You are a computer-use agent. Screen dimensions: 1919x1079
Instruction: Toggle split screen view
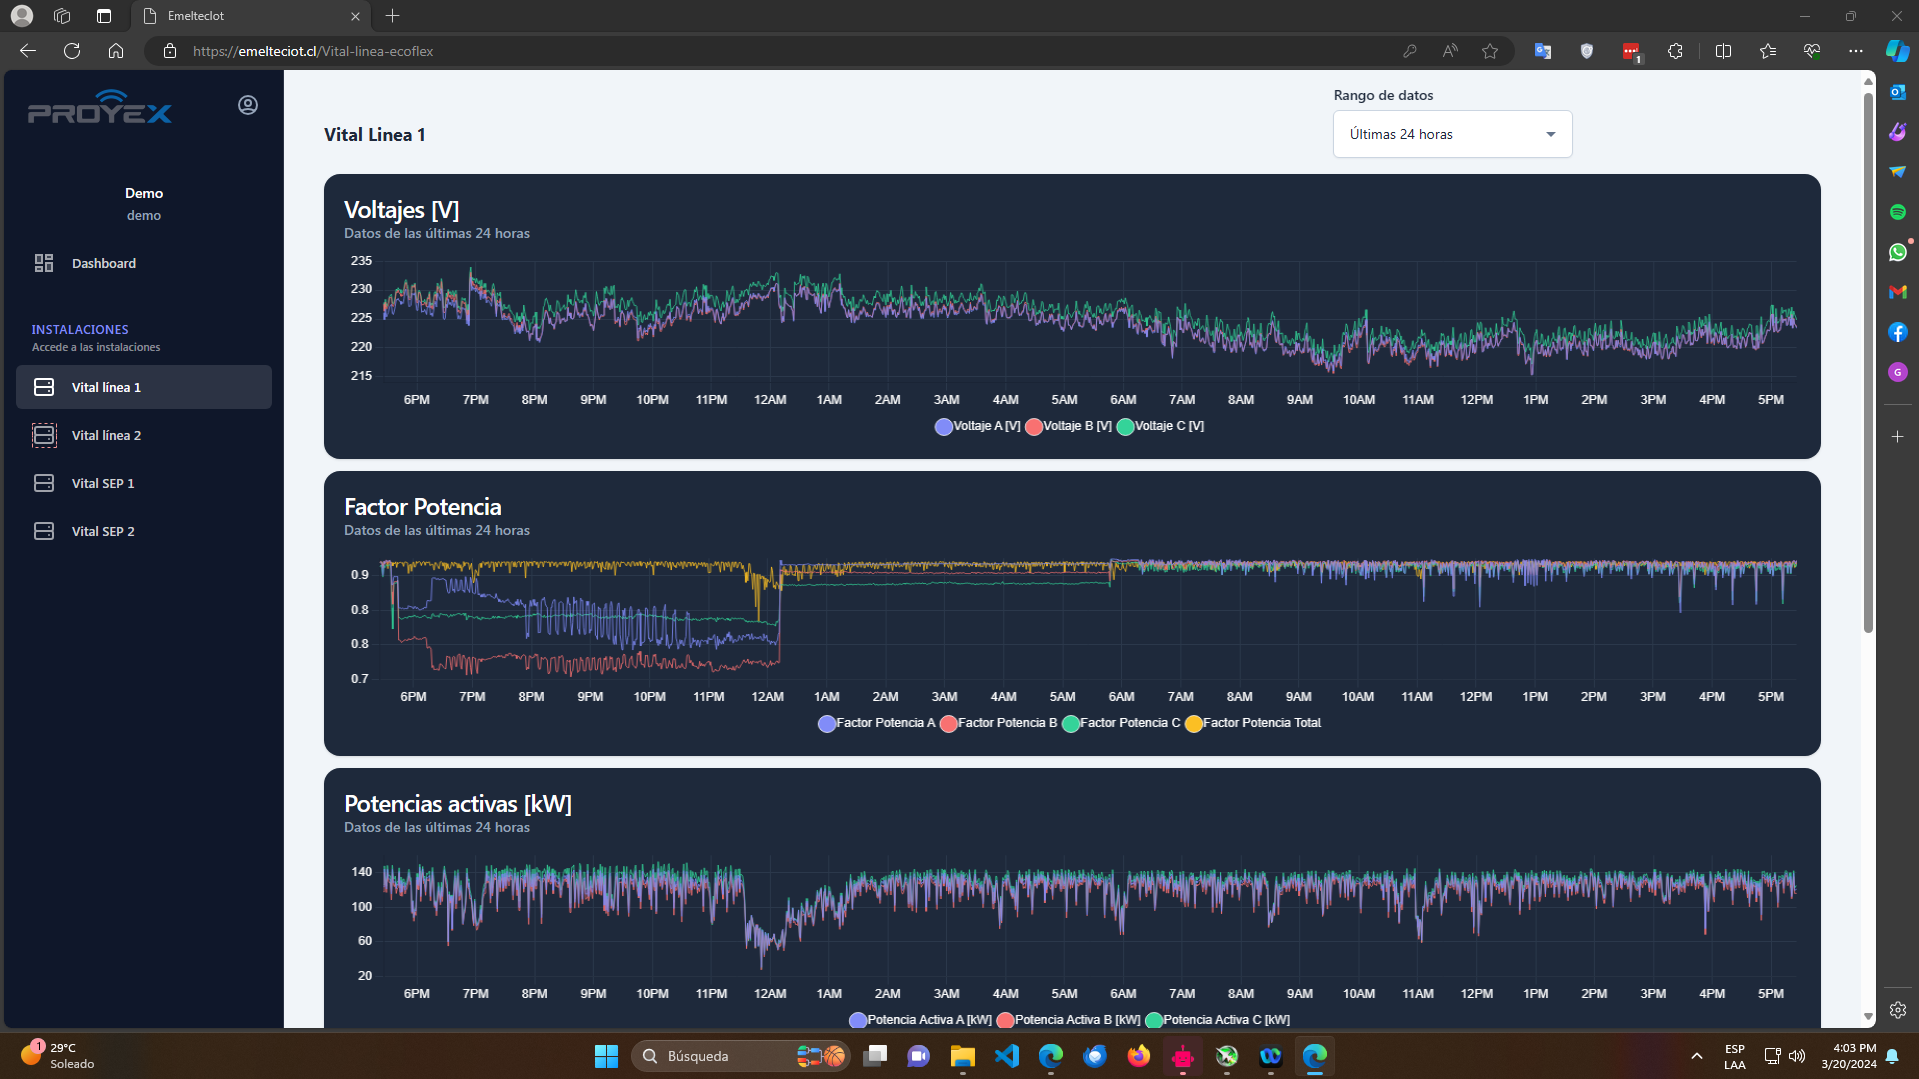[1723, 51]
